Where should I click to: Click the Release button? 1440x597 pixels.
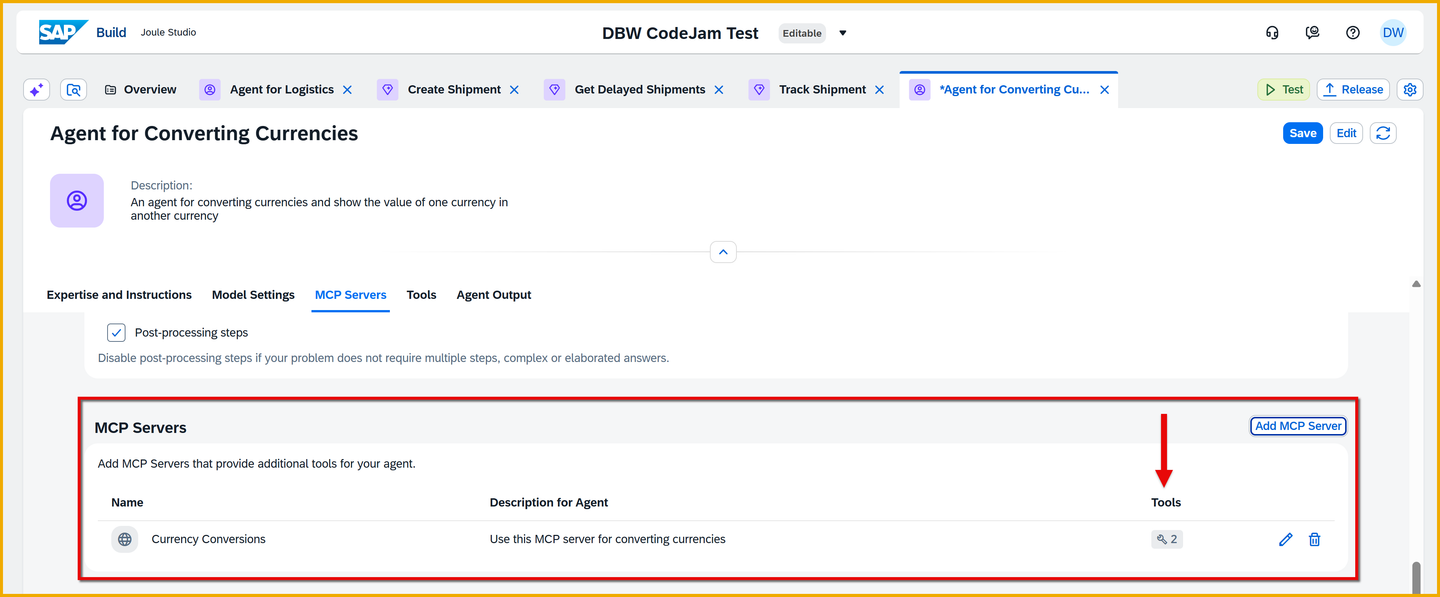[1353, 90]
